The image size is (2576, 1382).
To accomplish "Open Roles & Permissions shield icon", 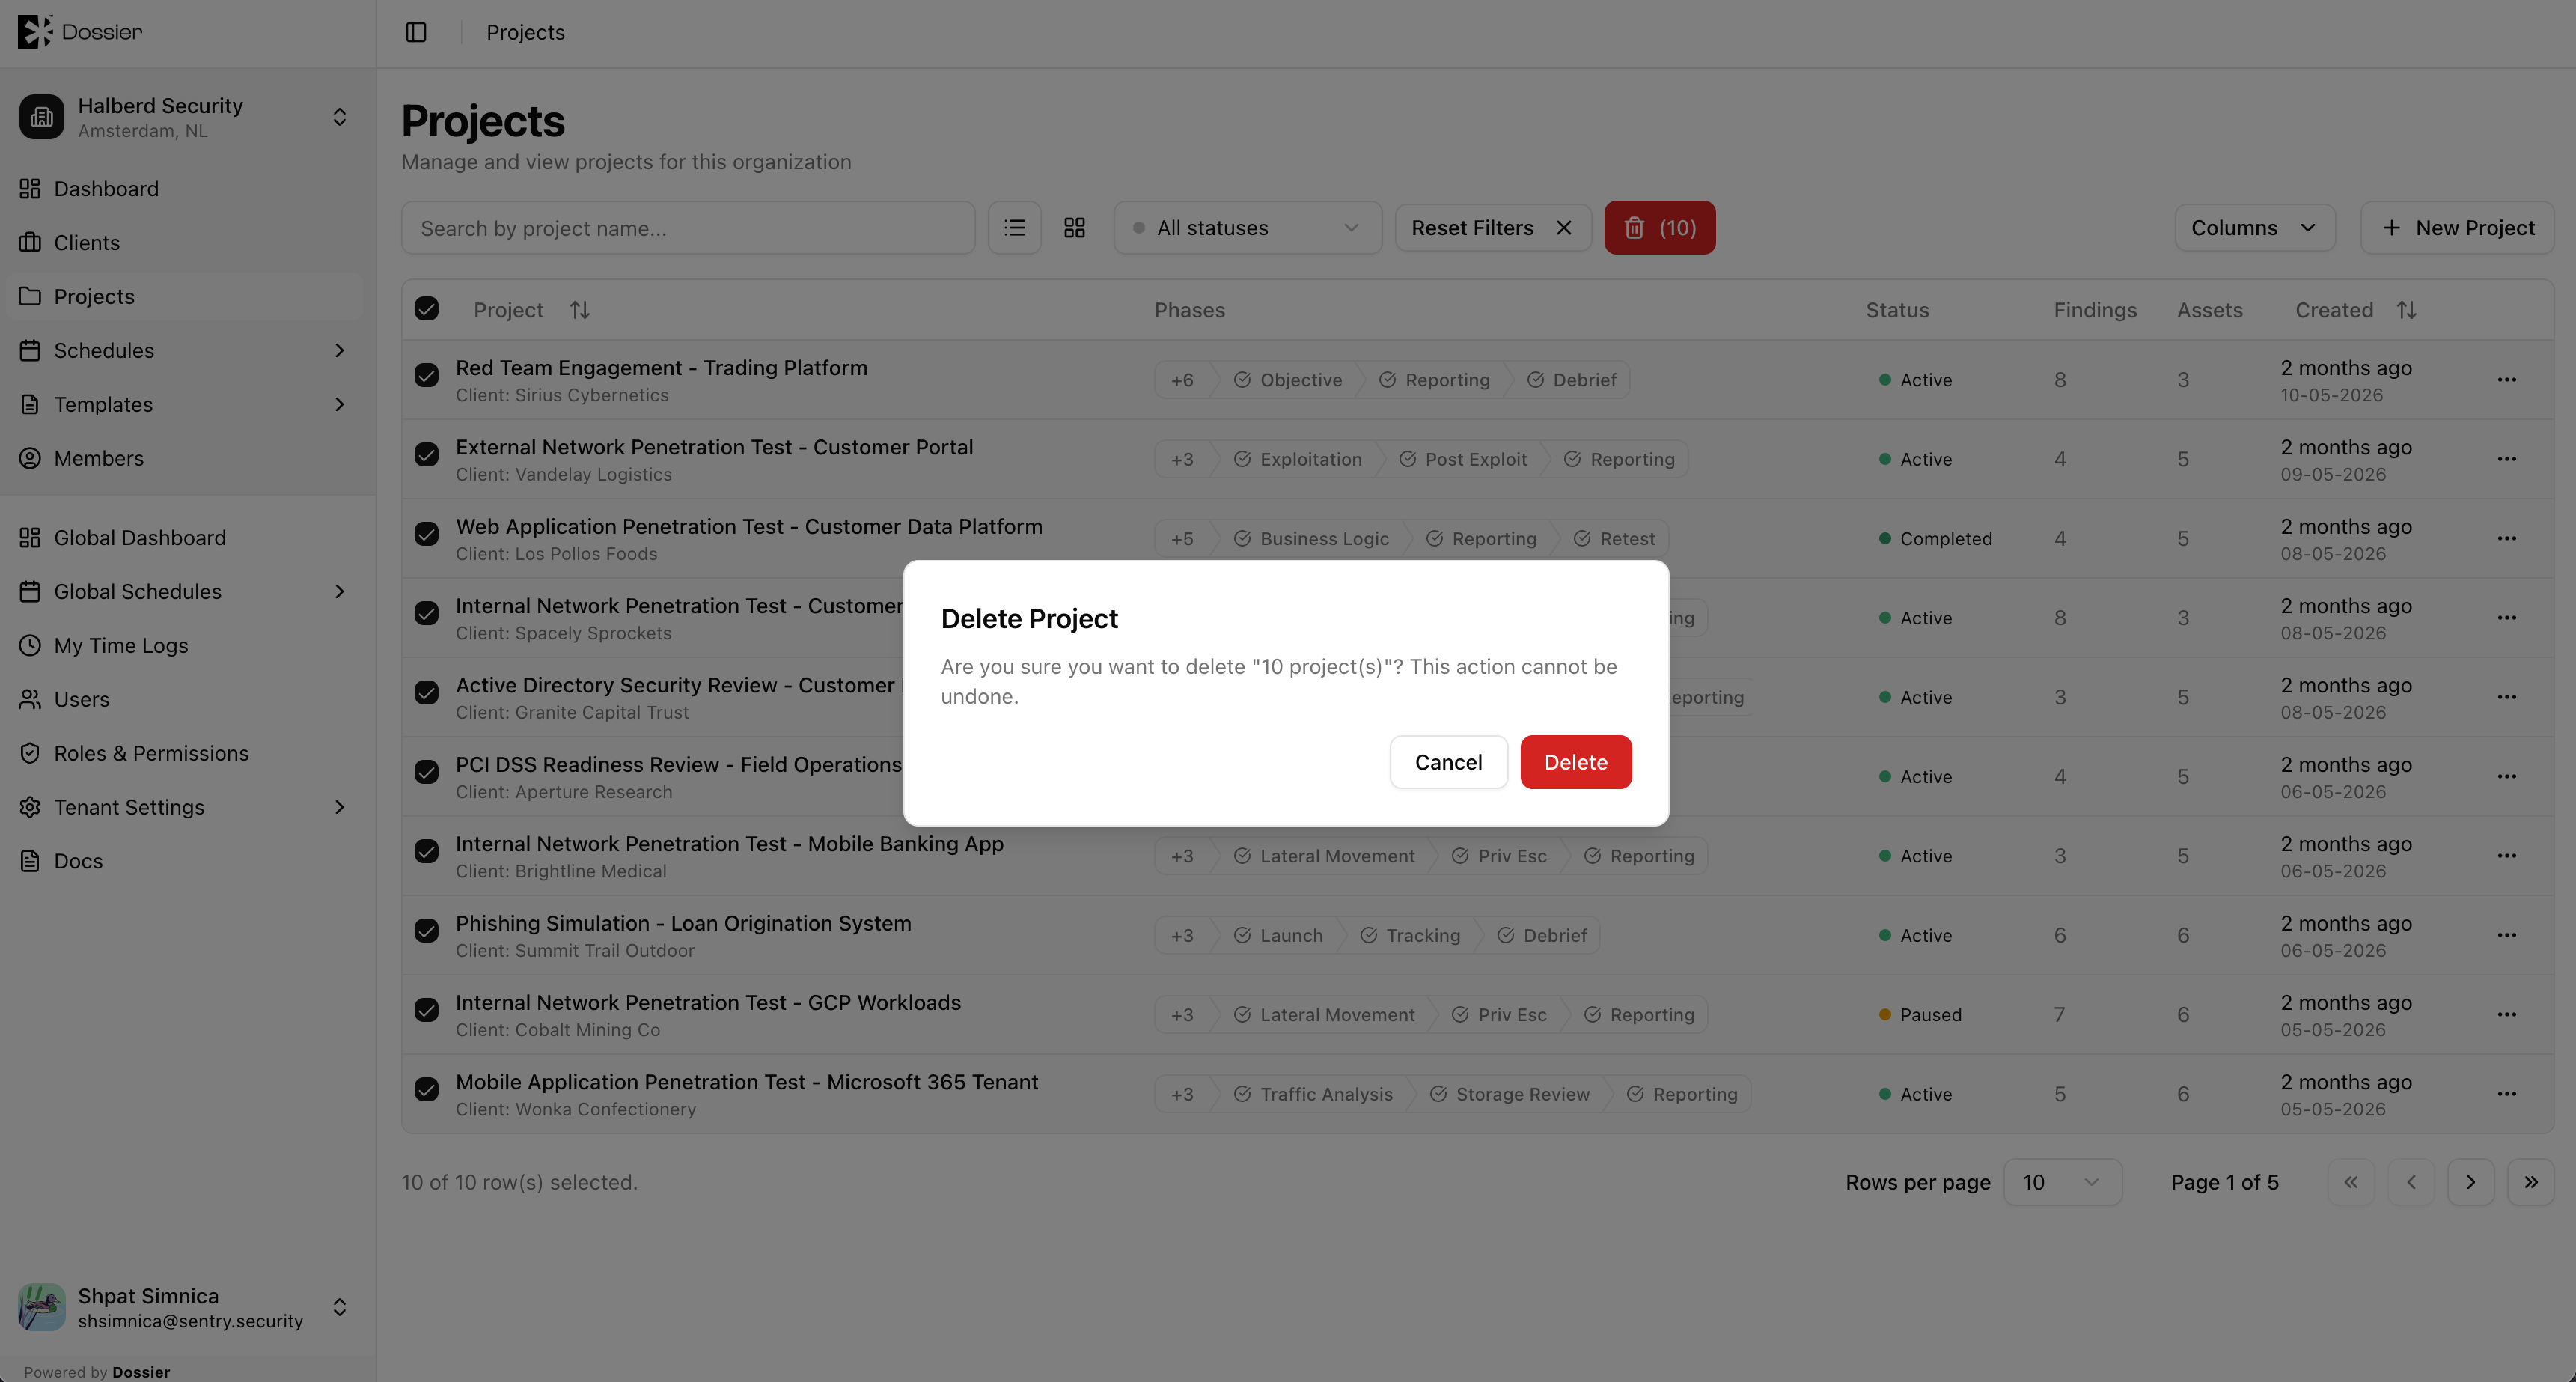I will 30,754.
